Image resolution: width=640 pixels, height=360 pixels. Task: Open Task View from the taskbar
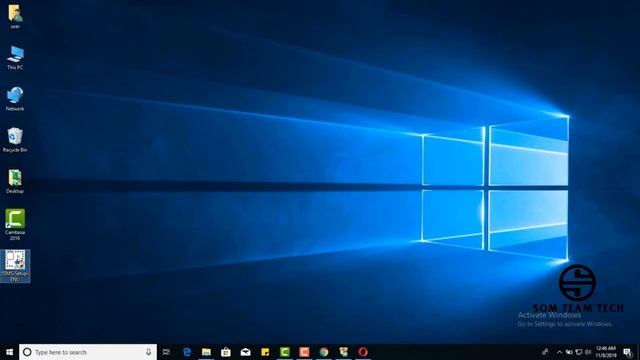(x=166, y=352)
